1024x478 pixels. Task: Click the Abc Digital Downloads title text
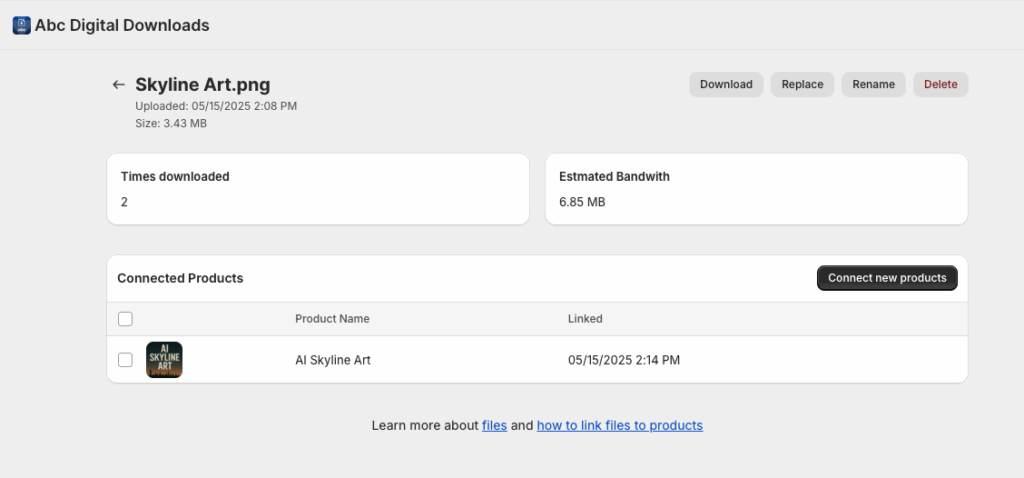pyautogui.click(x=122, y=25)
